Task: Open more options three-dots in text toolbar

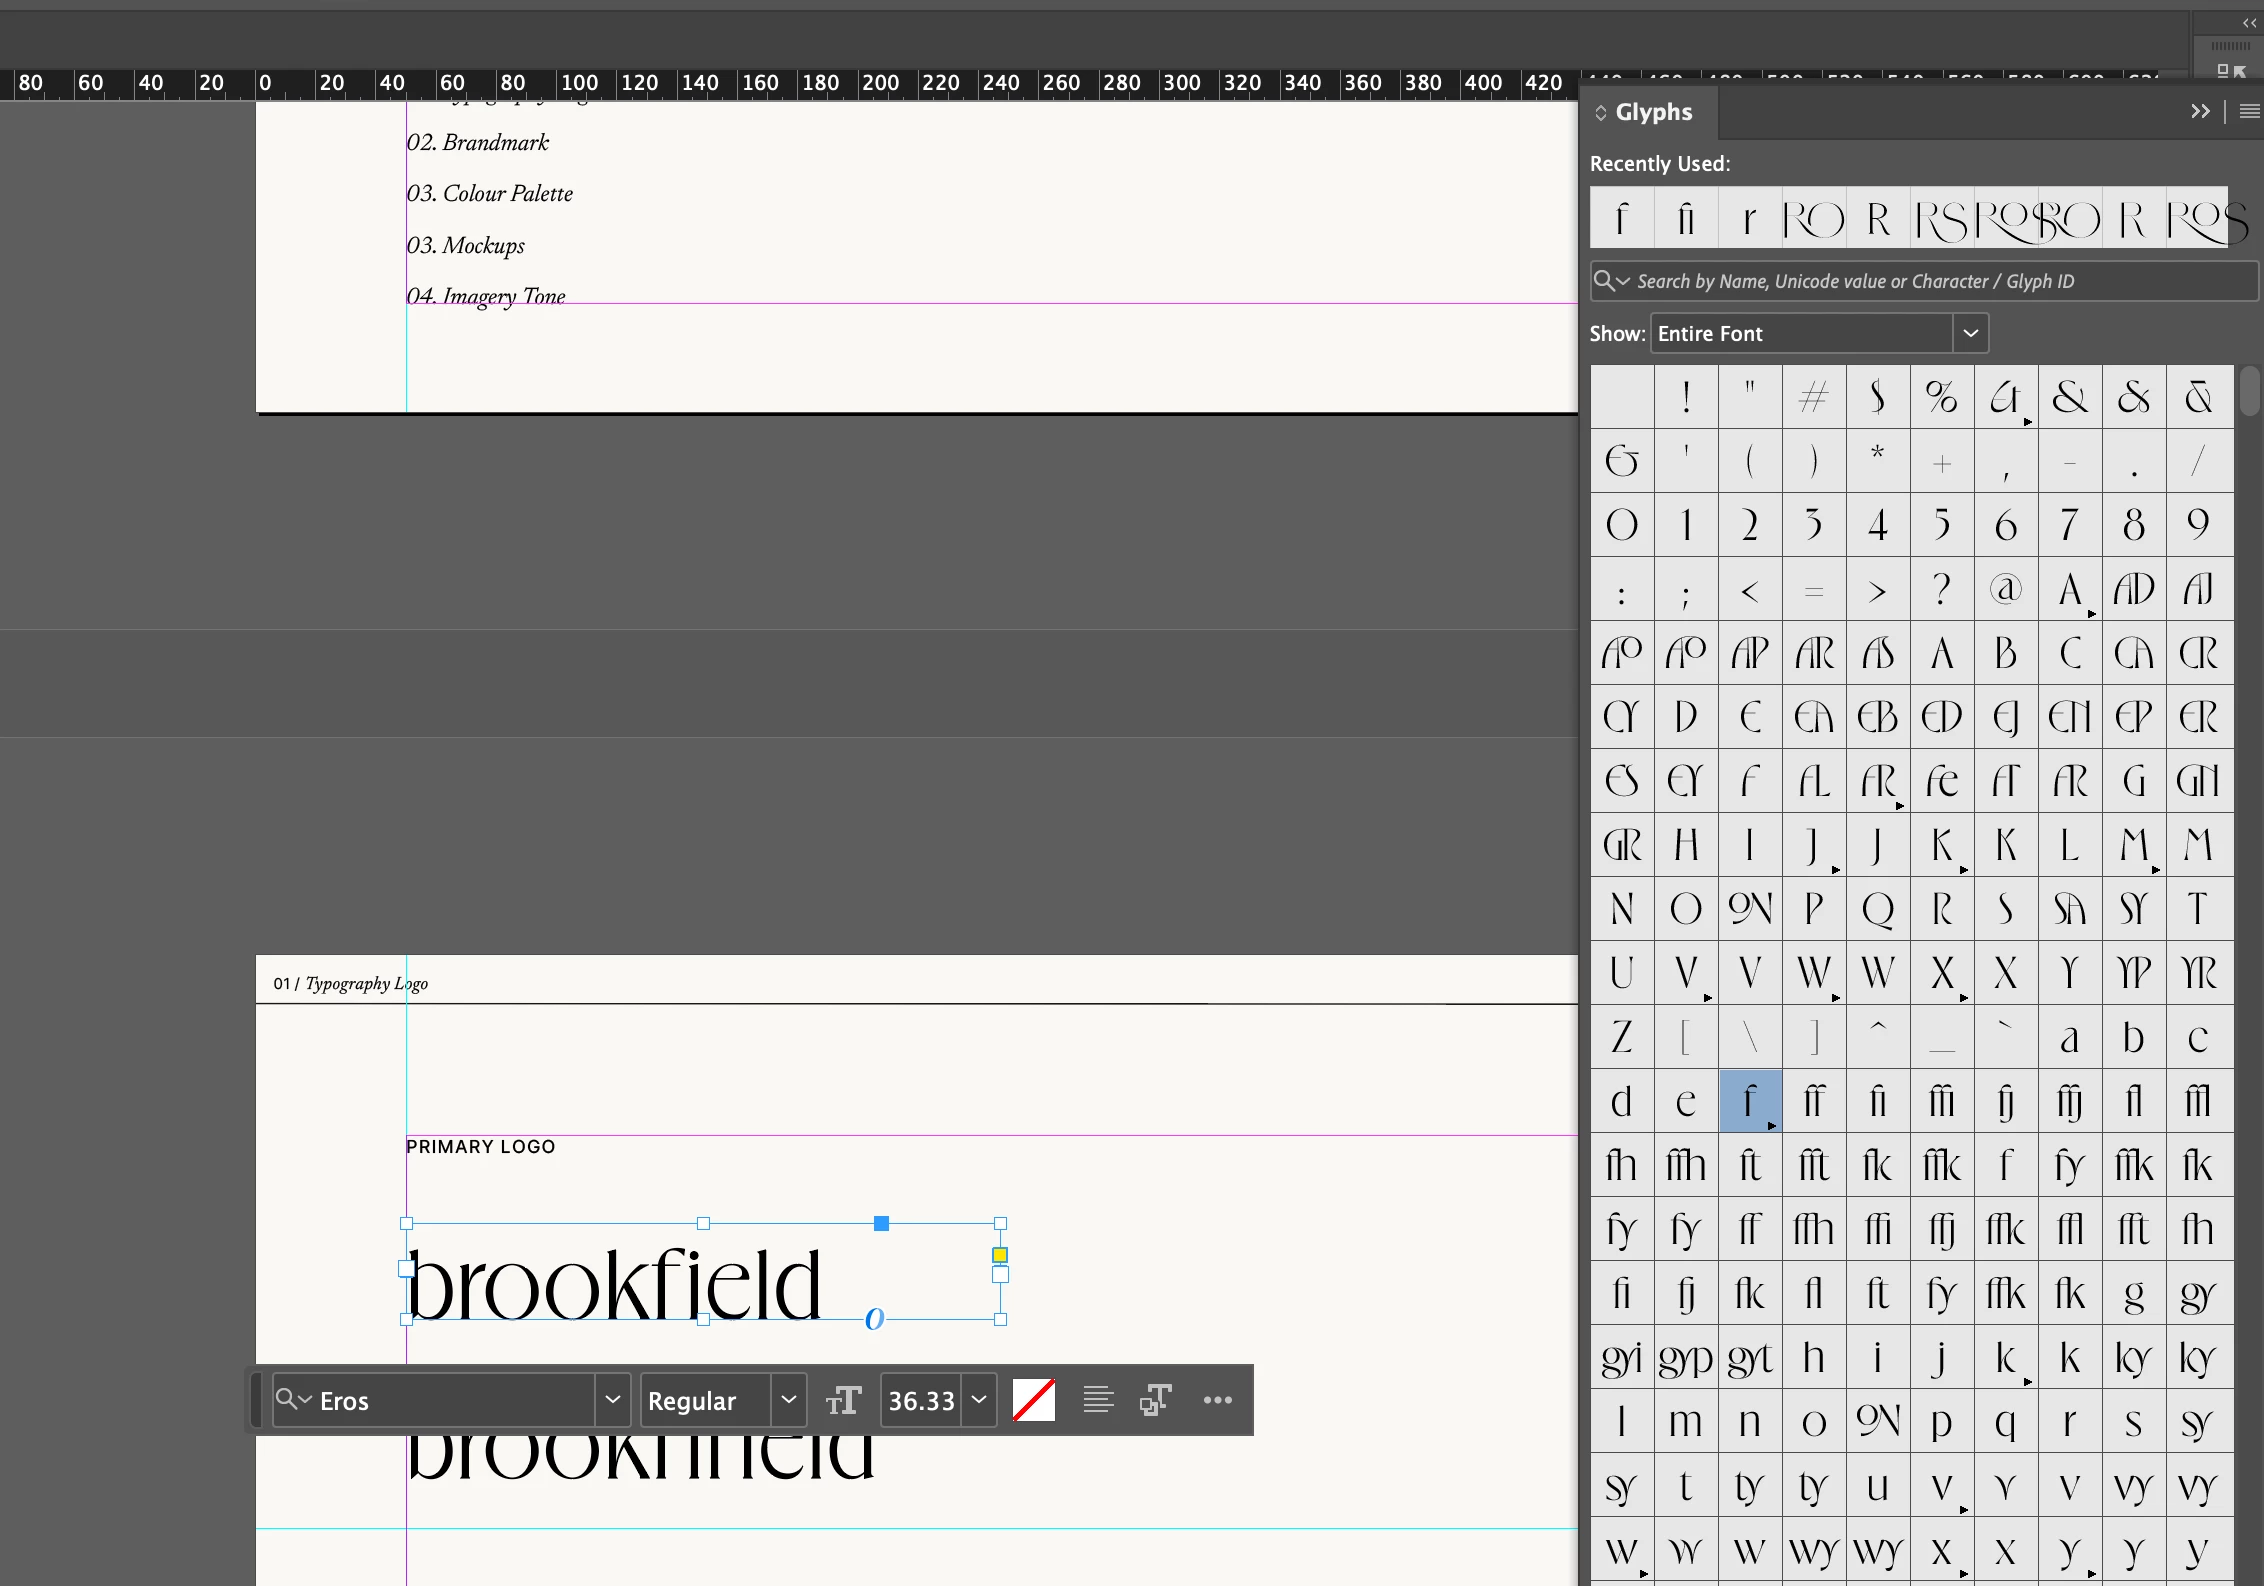Action: [1217, 1400]
